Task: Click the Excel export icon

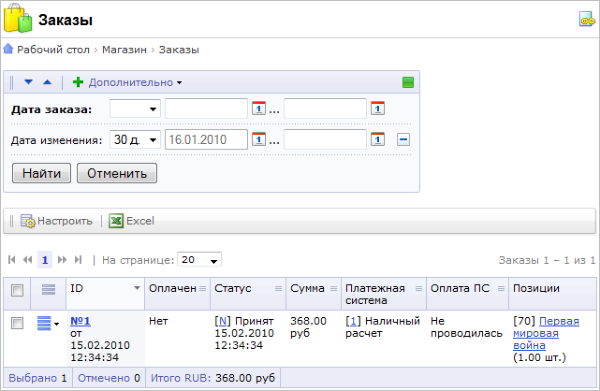Action: tap(116, 221)
